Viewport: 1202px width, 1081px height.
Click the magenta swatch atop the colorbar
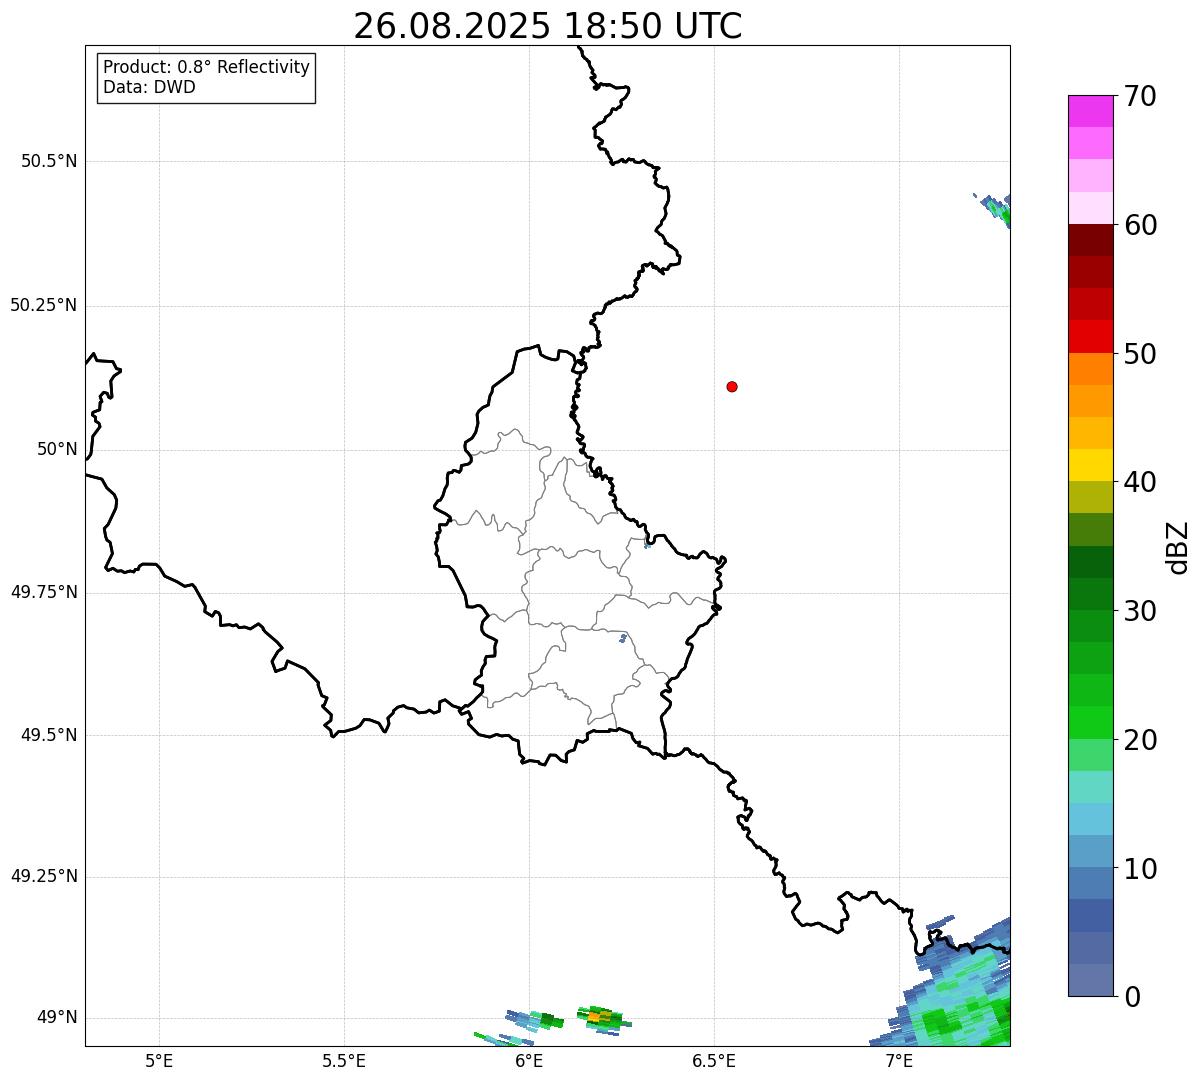pos(1090,111)
